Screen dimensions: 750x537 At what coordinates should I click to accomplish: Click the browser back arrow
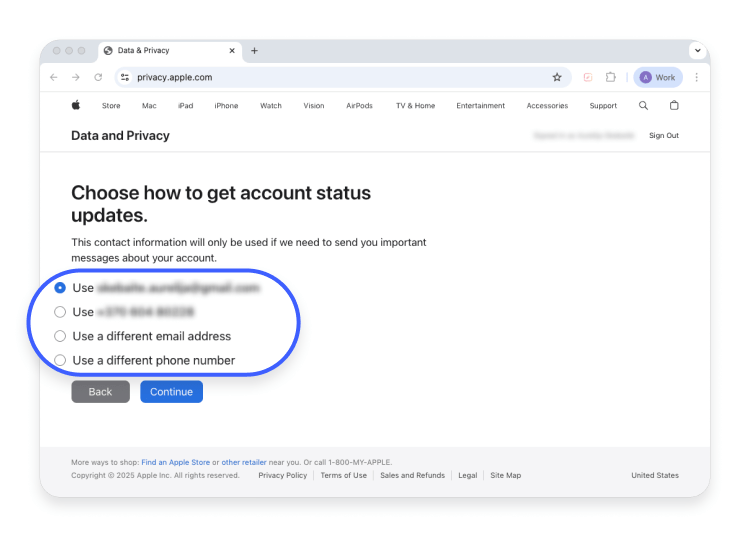(x=54, y=77)
